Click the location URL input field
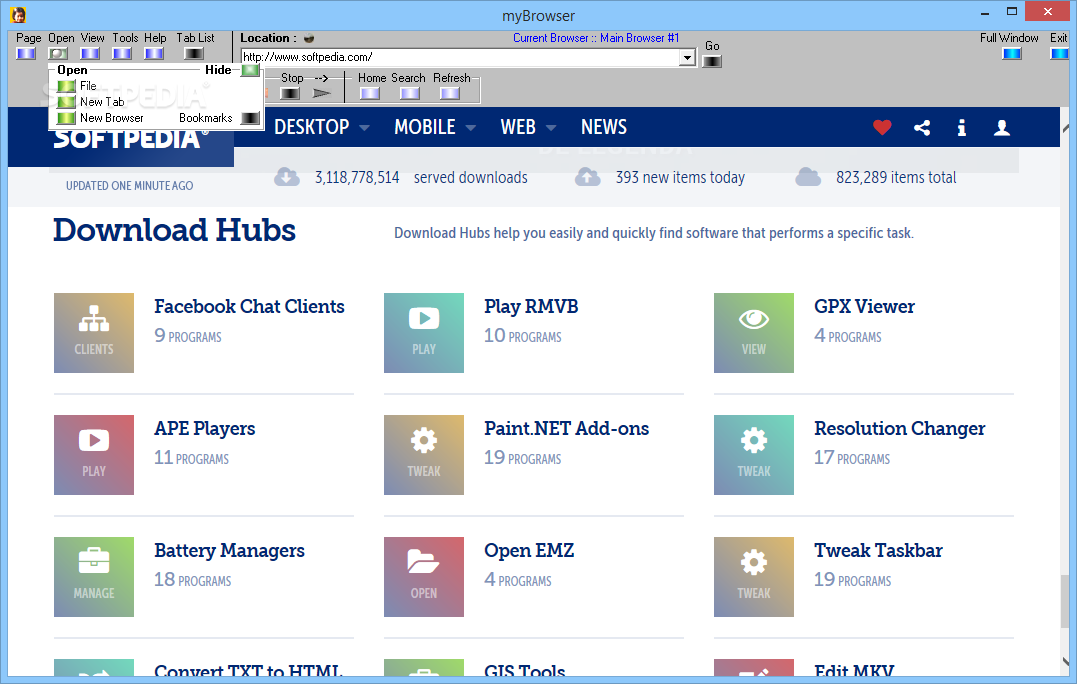This screenshot has width=1077, height=684. (460, 57)
